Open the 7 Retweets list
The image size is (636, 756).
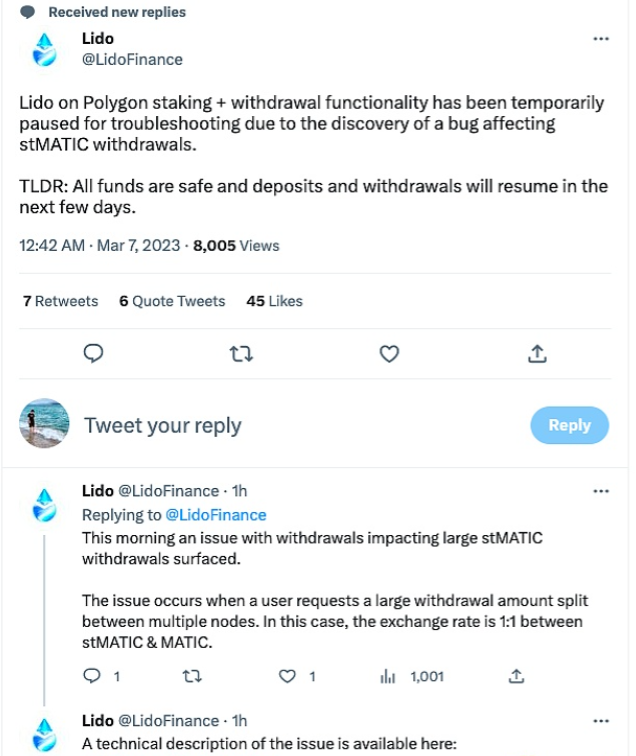(61, 301)
